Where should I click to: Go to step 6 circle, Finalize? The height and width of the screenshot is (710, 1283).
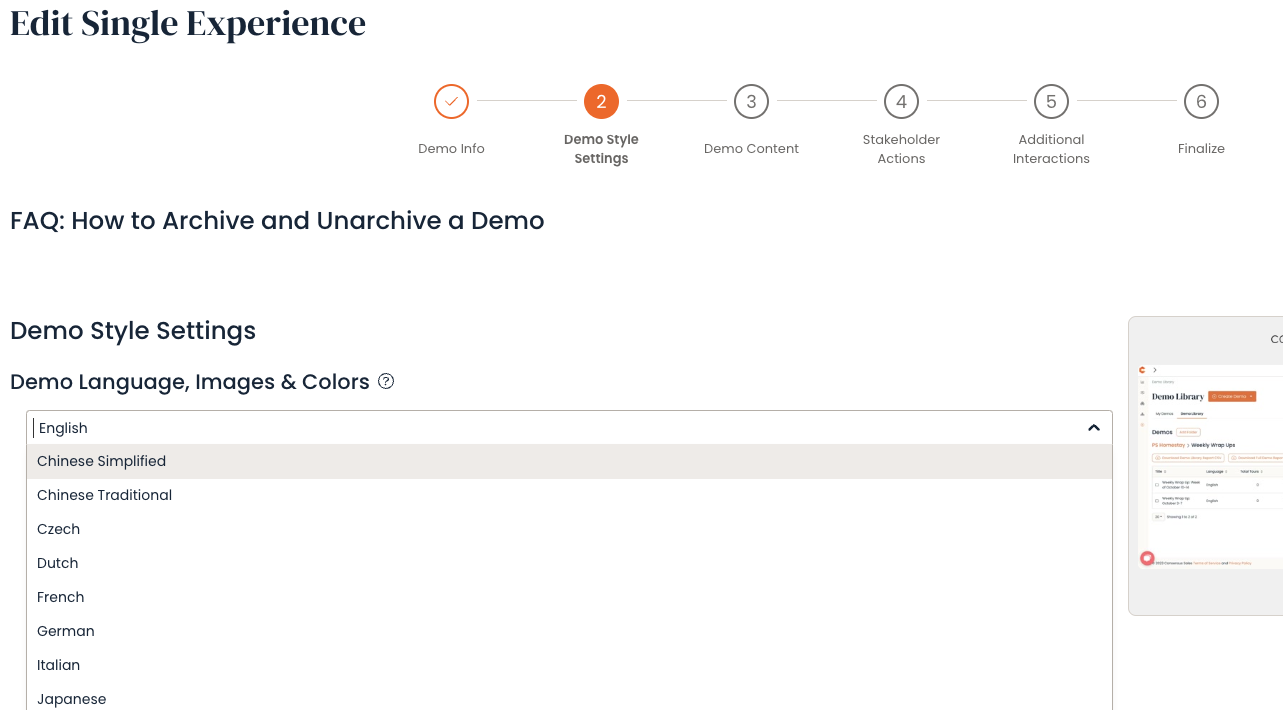[1201, 101]
